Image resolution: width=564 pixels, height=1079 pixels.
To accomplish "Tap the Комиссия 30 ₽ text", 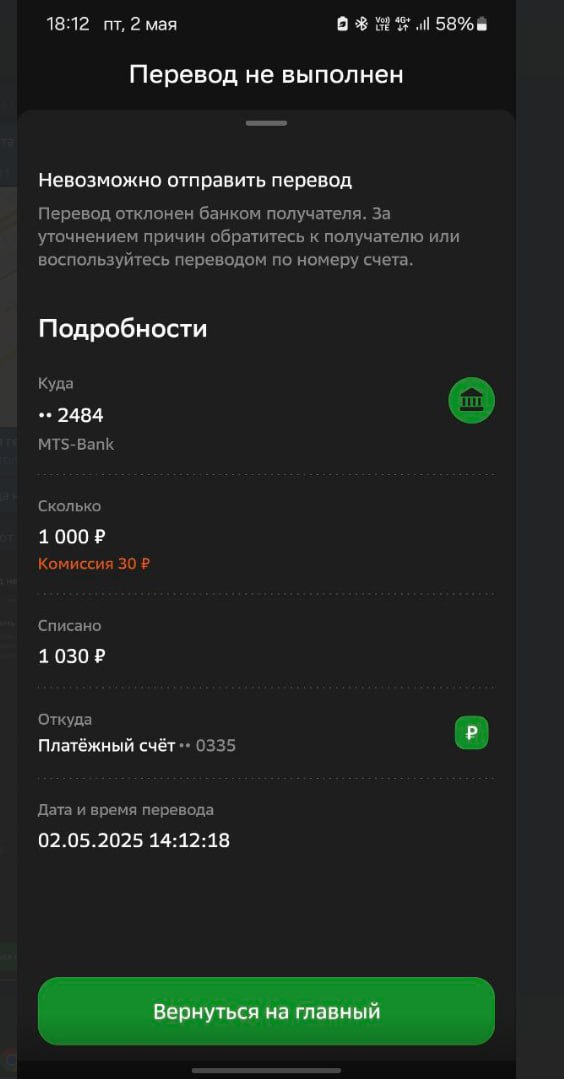I will tap(94, 564).
